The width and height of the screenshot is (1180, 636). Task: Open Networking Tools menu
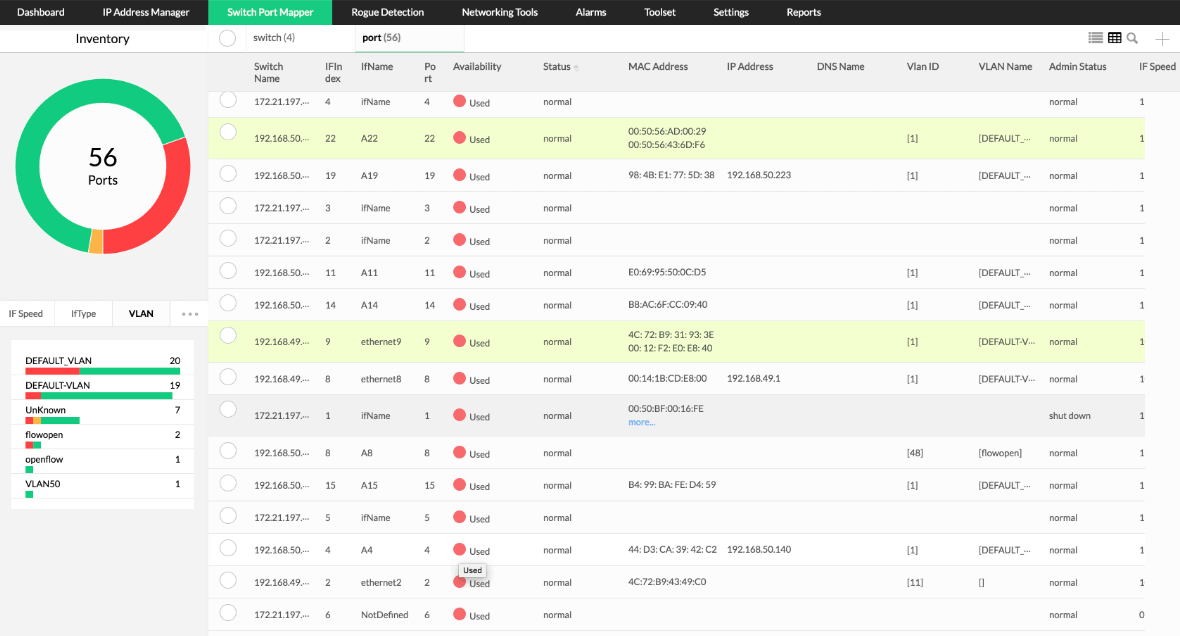(500, 12)
